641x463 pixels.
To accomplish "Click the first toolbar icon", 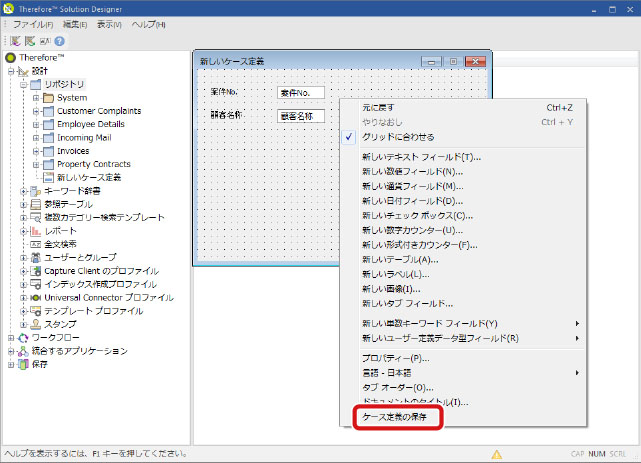I will pos(15,41).
